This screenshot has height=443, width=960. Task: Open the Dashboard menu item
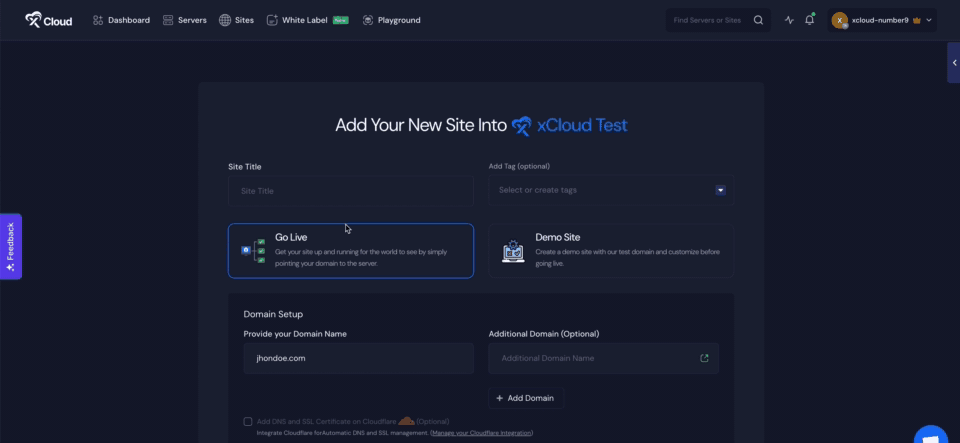[x=121, y=20]
